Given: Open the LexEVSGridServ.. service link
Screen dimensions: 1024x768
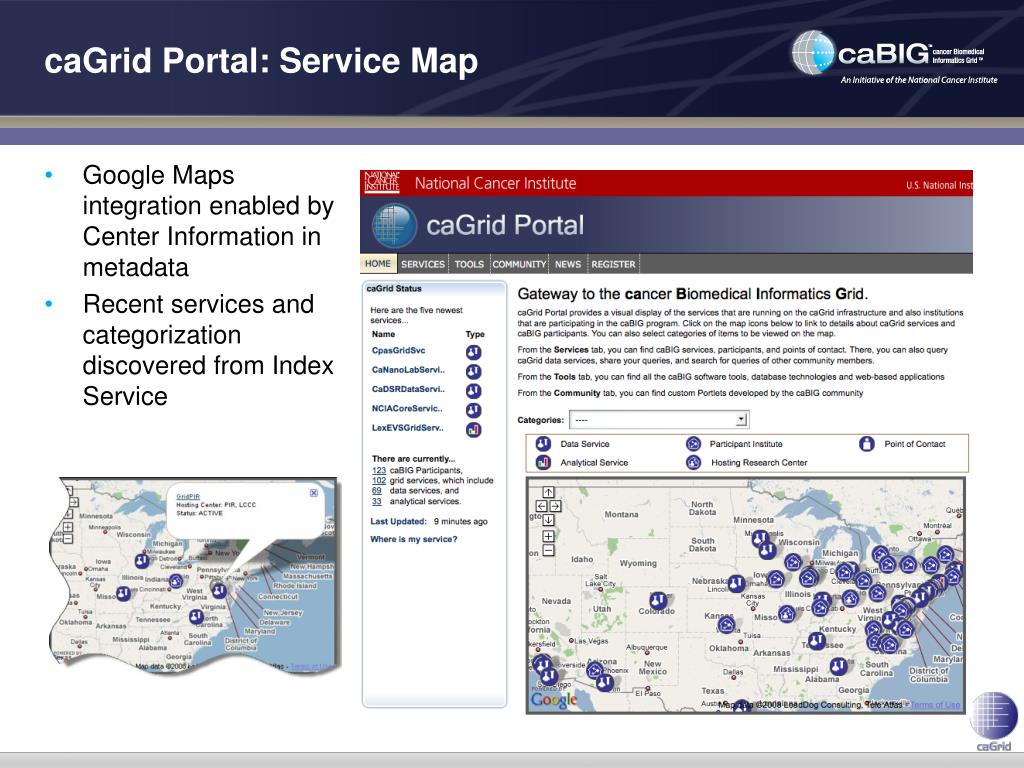Looking at the screenshot, I should (x=408, y=428).
